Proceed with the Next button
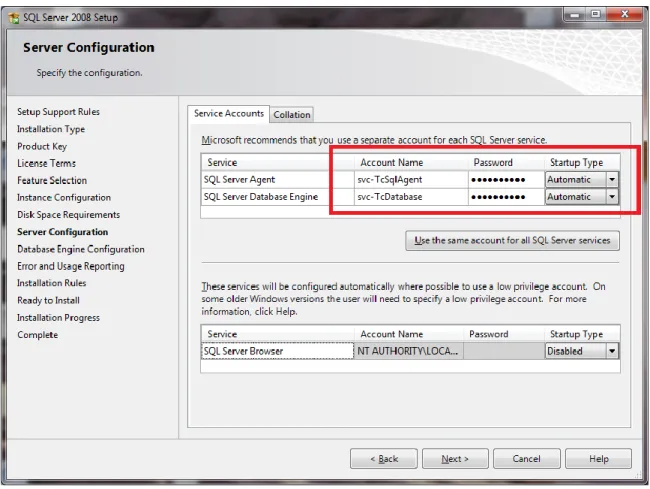The width and height of the screenshot is (650, 489). [x=455, y=459]
